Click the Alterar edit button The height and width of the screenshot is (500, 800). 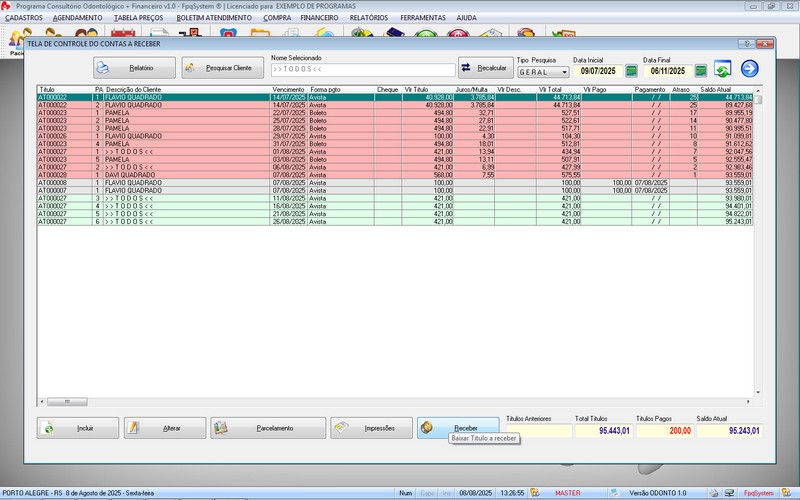pos(164,428)
